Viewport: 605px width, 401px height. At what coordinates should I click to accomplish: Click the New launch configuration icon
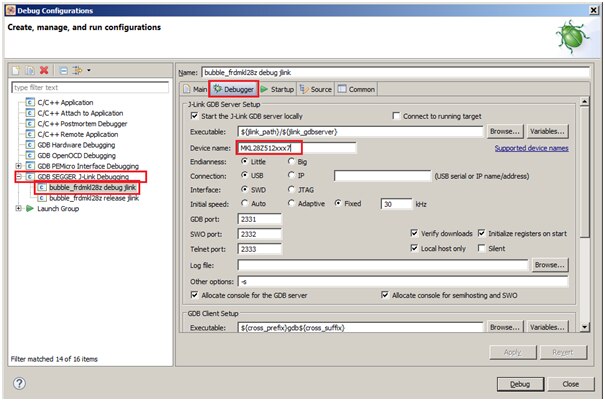pyautogui.click(x=17, y=70)
